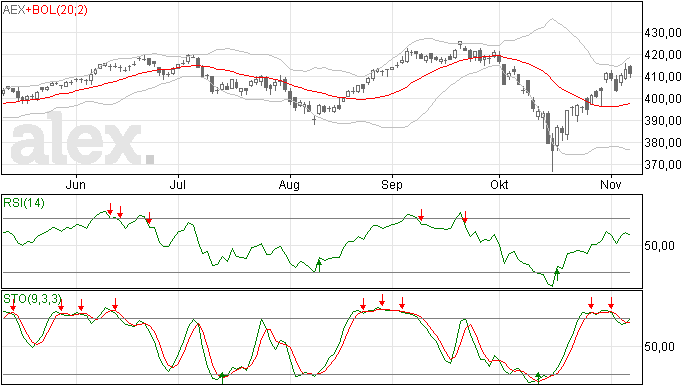This screenshot has width=690, height=387.
Task: Click the green RSI buy arrow in August
Action: (319, 265)
